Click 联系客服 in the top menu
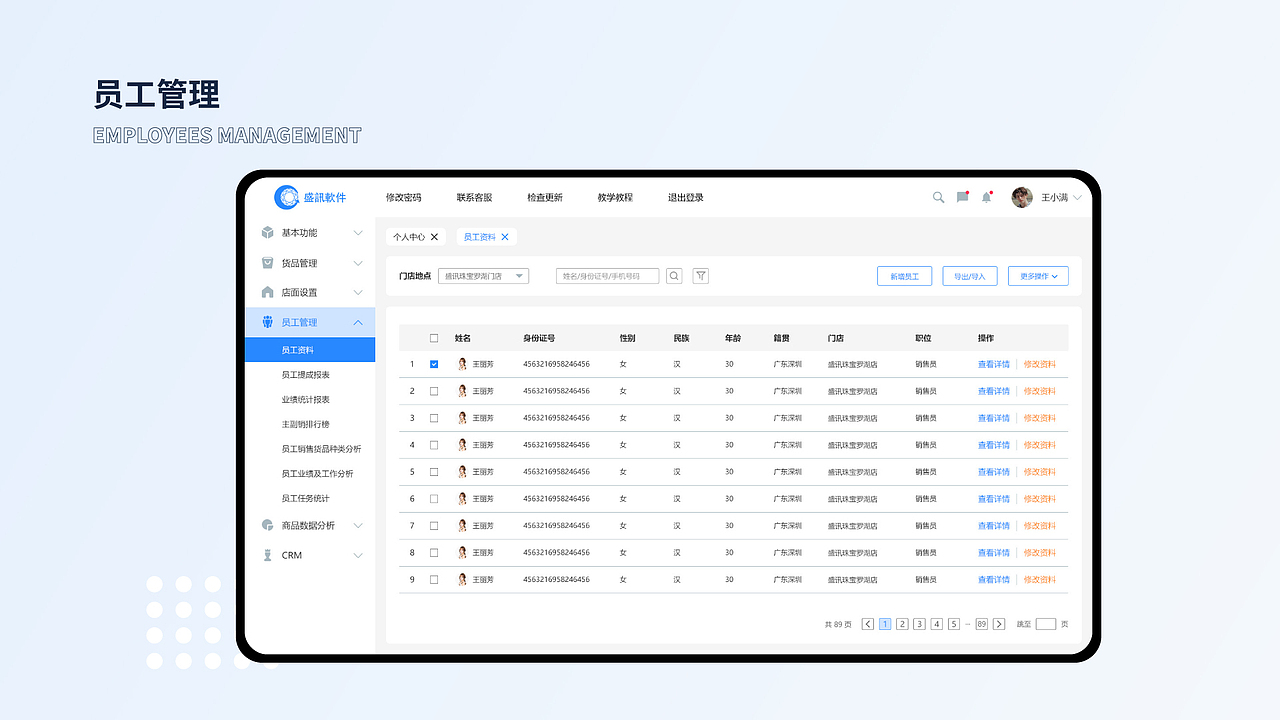This screenshot has height=720, width=1280. 474,198
